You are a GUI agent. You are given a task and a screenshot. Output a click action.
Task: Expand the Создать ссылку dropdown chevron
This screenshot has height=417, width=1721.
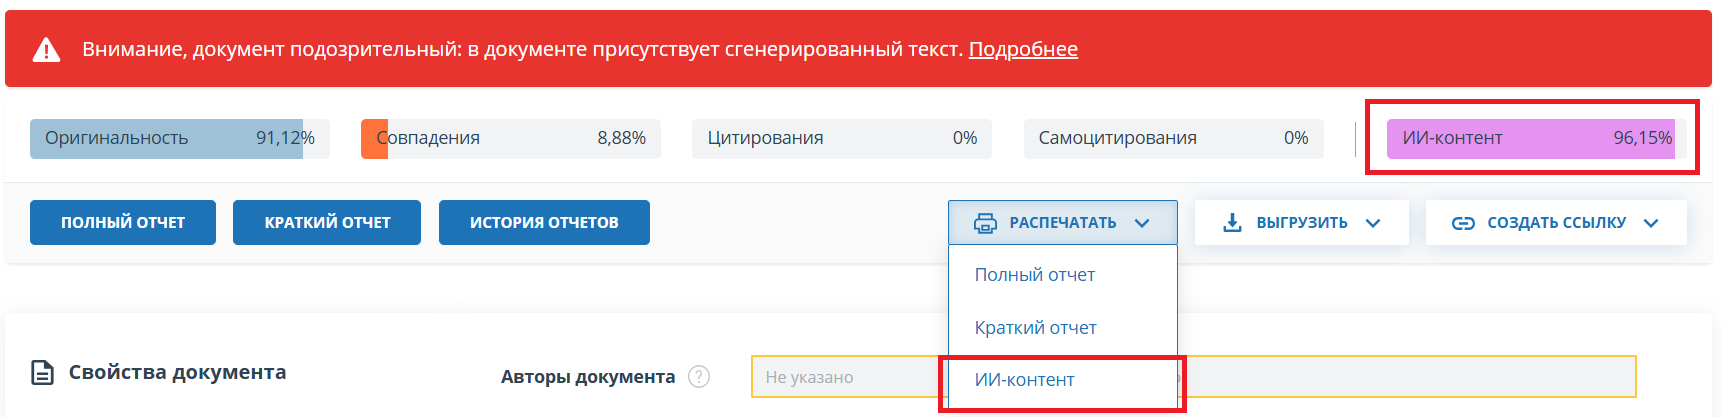[1651, 223]
